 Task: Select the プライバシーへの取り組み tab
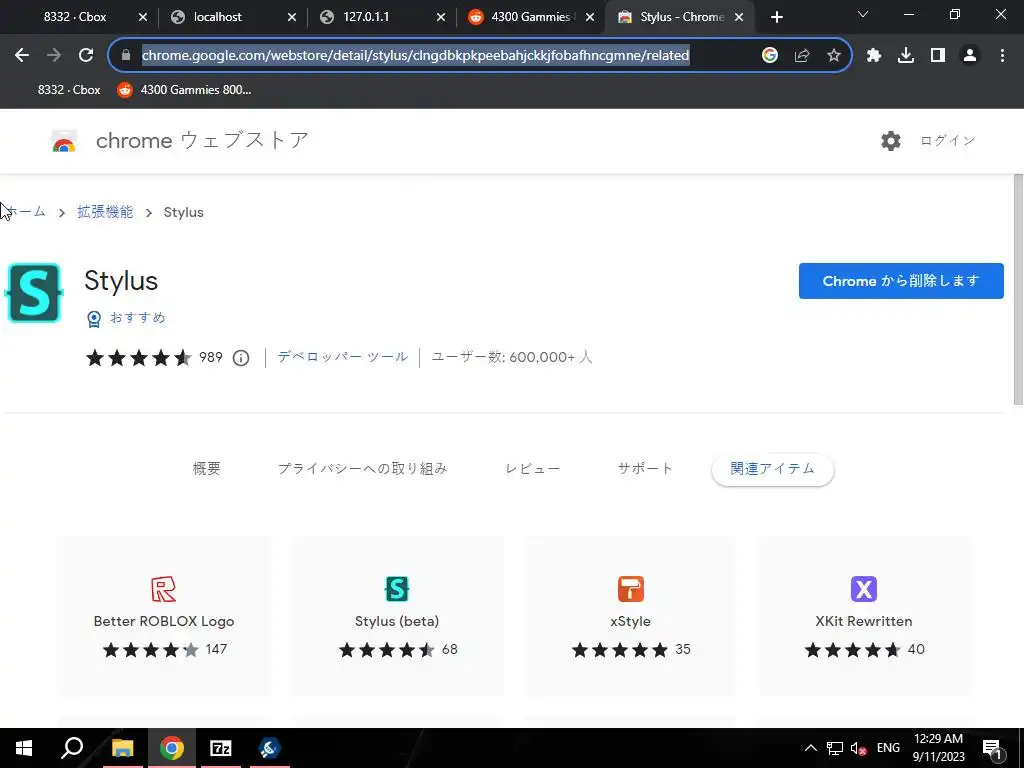(362, 469)
